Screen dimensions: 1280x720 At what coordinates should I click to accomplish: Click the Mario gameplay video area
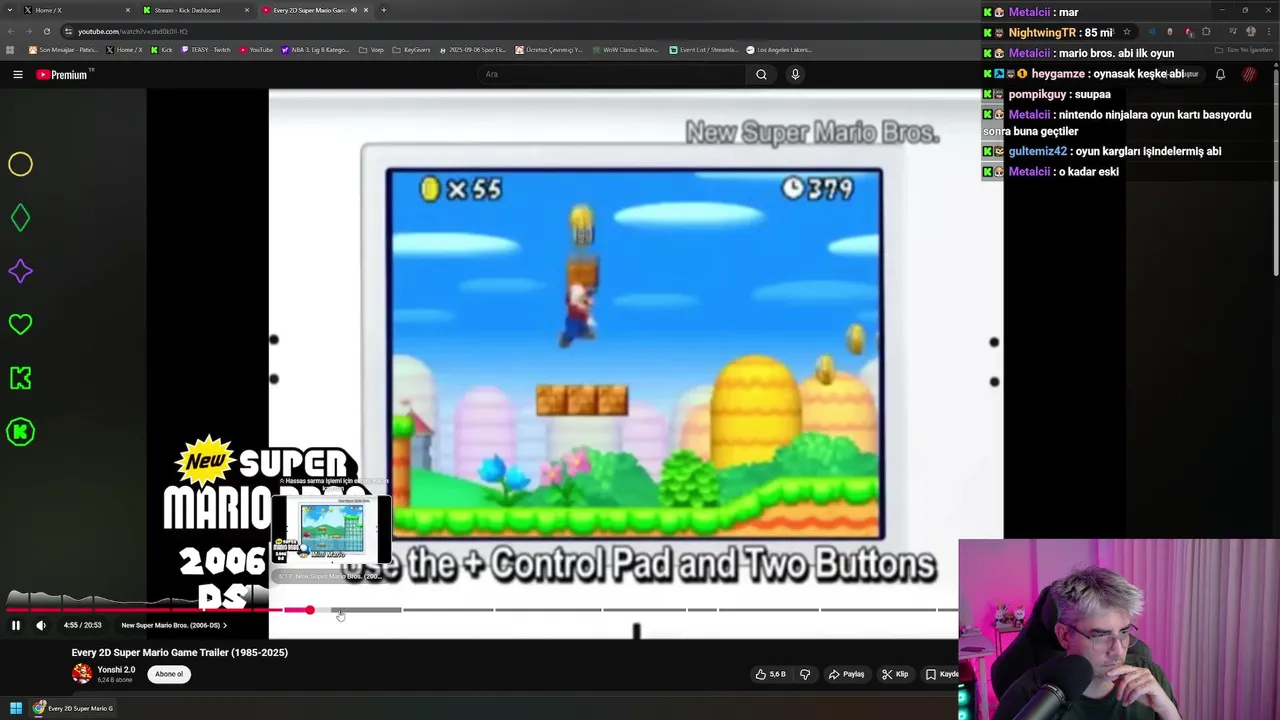coord(634,354)
